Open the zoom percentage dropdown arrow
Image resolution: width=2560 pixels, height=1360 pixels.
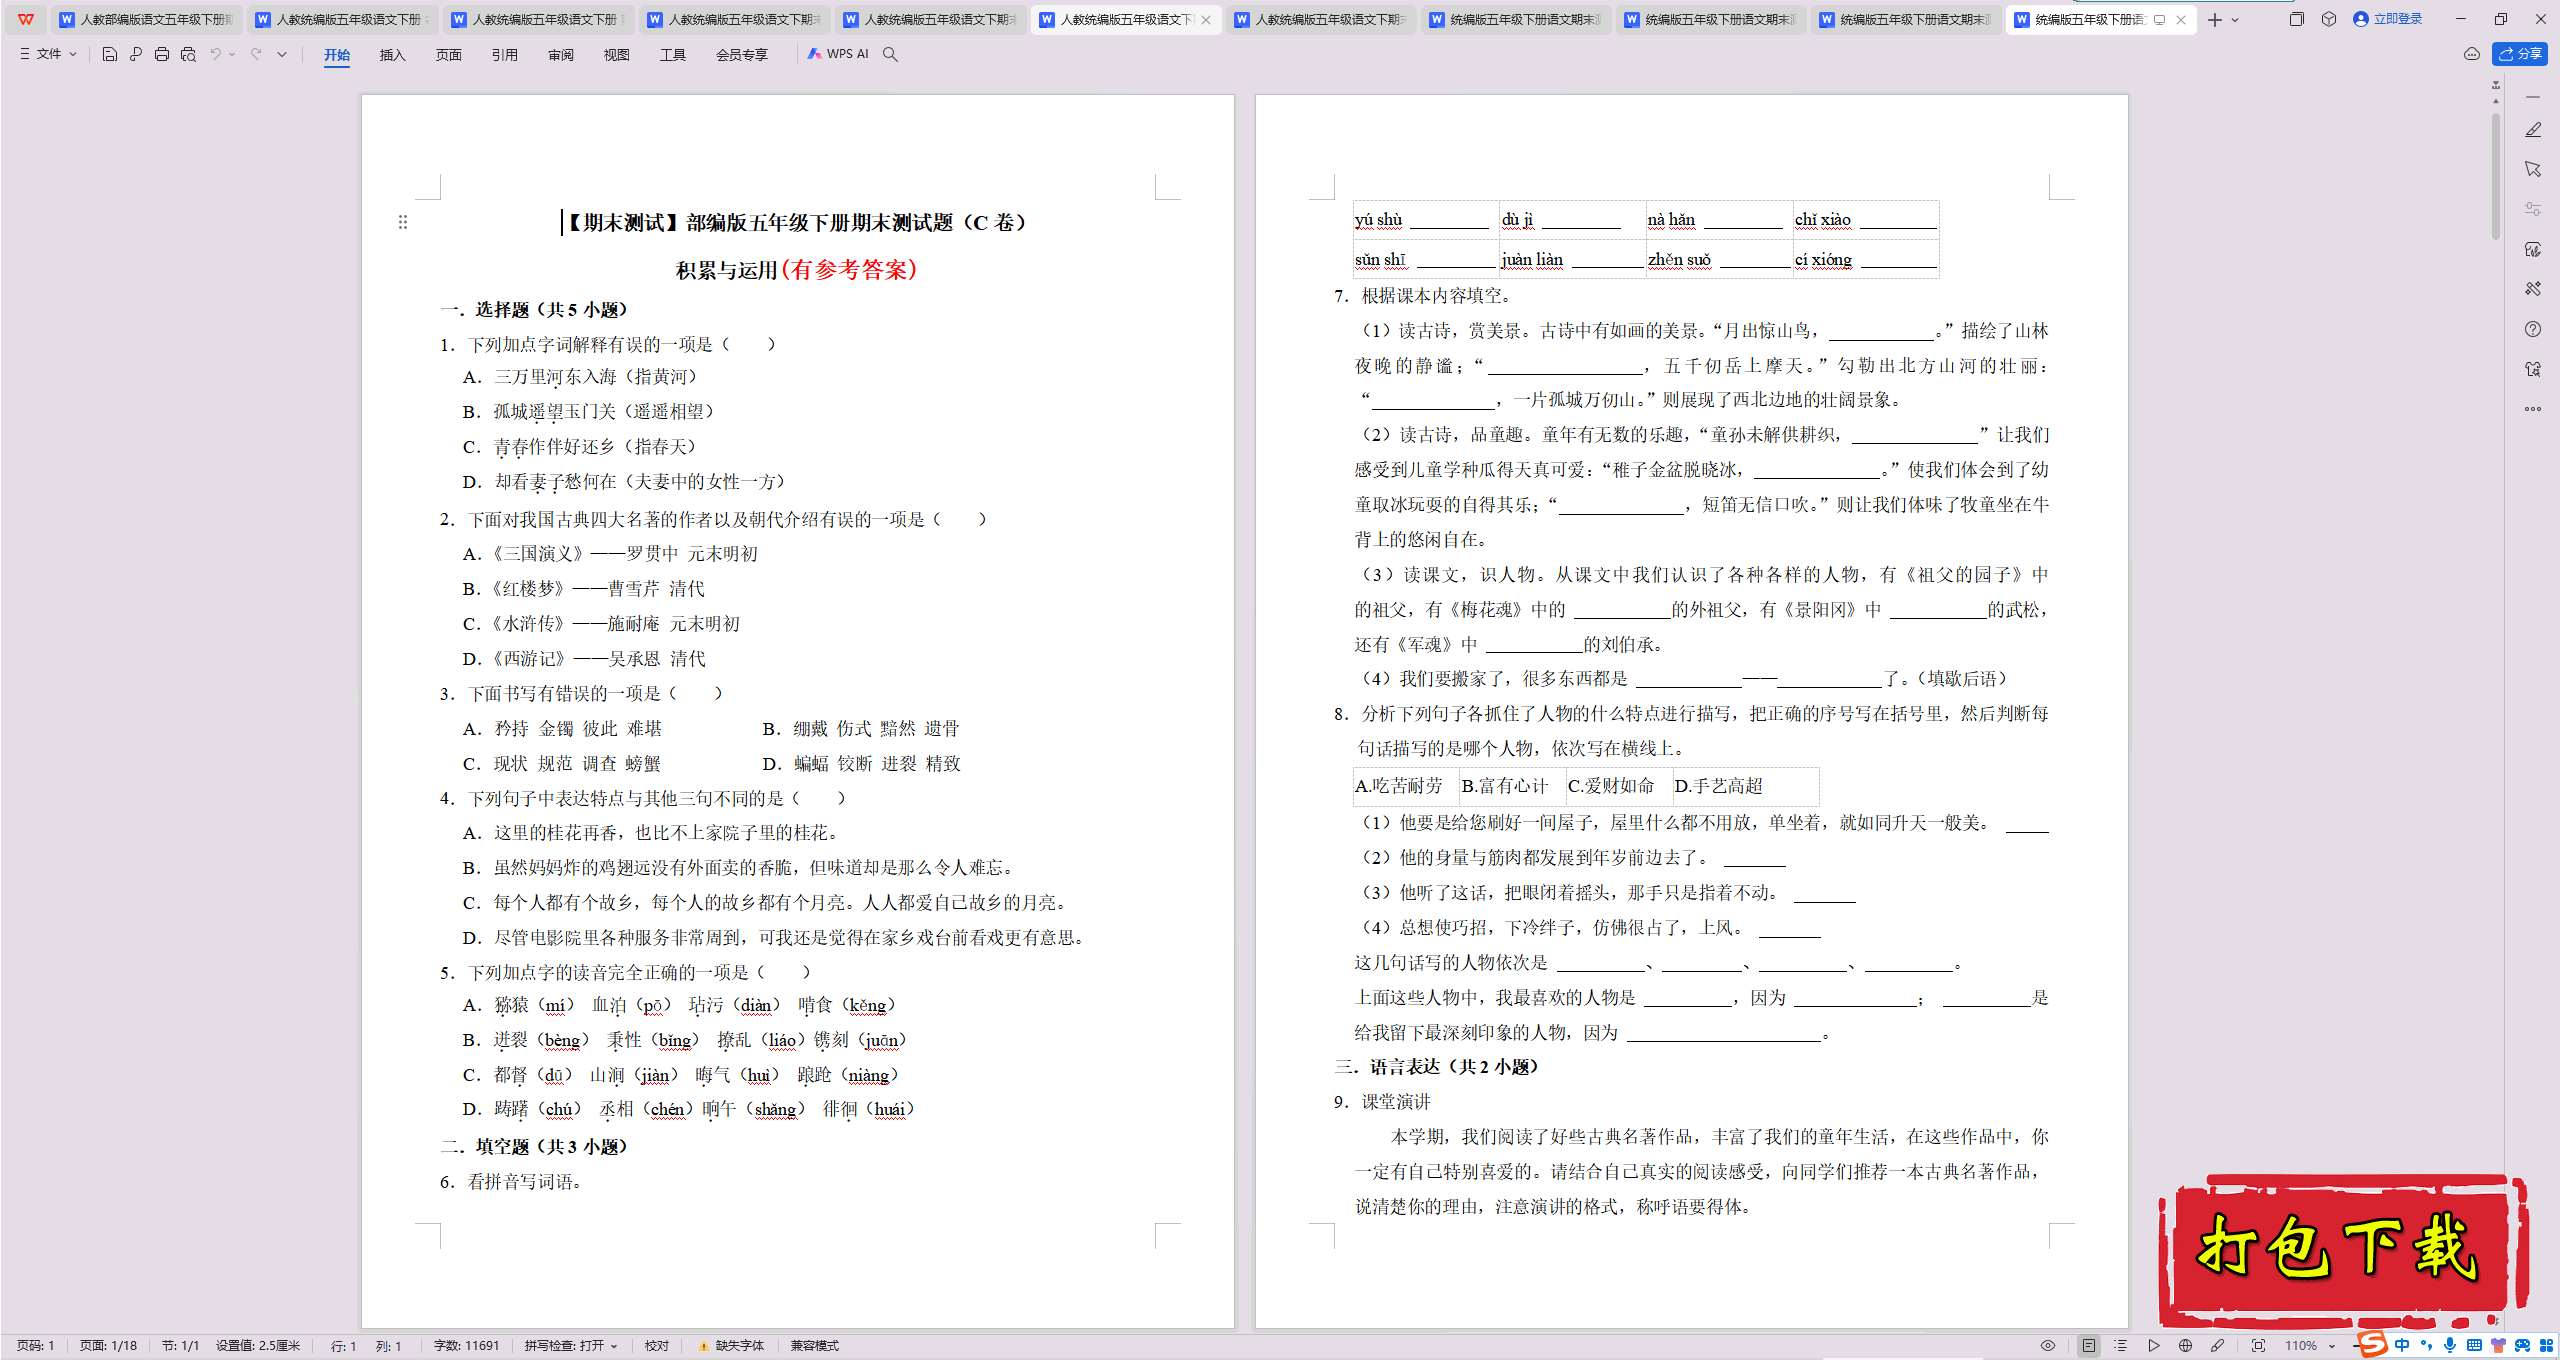click(x=2332, y=1346)
